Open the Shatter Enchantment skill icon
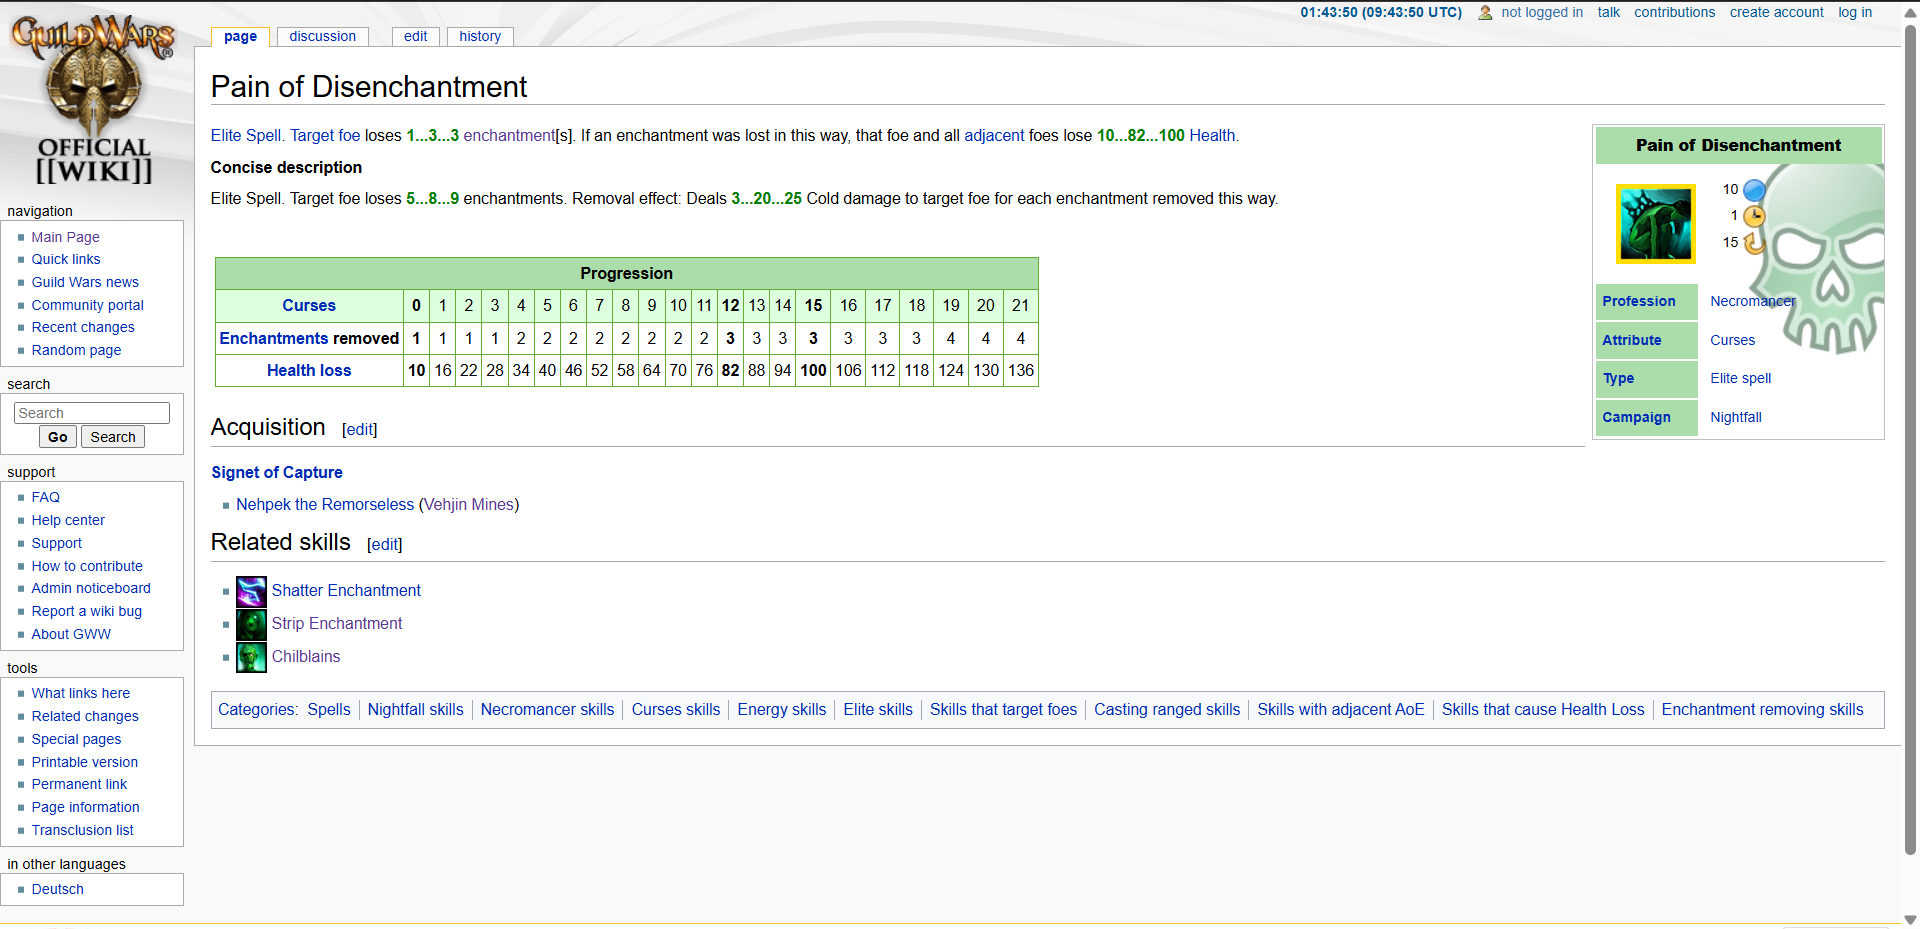The width and height of the screenshot is (1920, 929). tap(251, 591)
